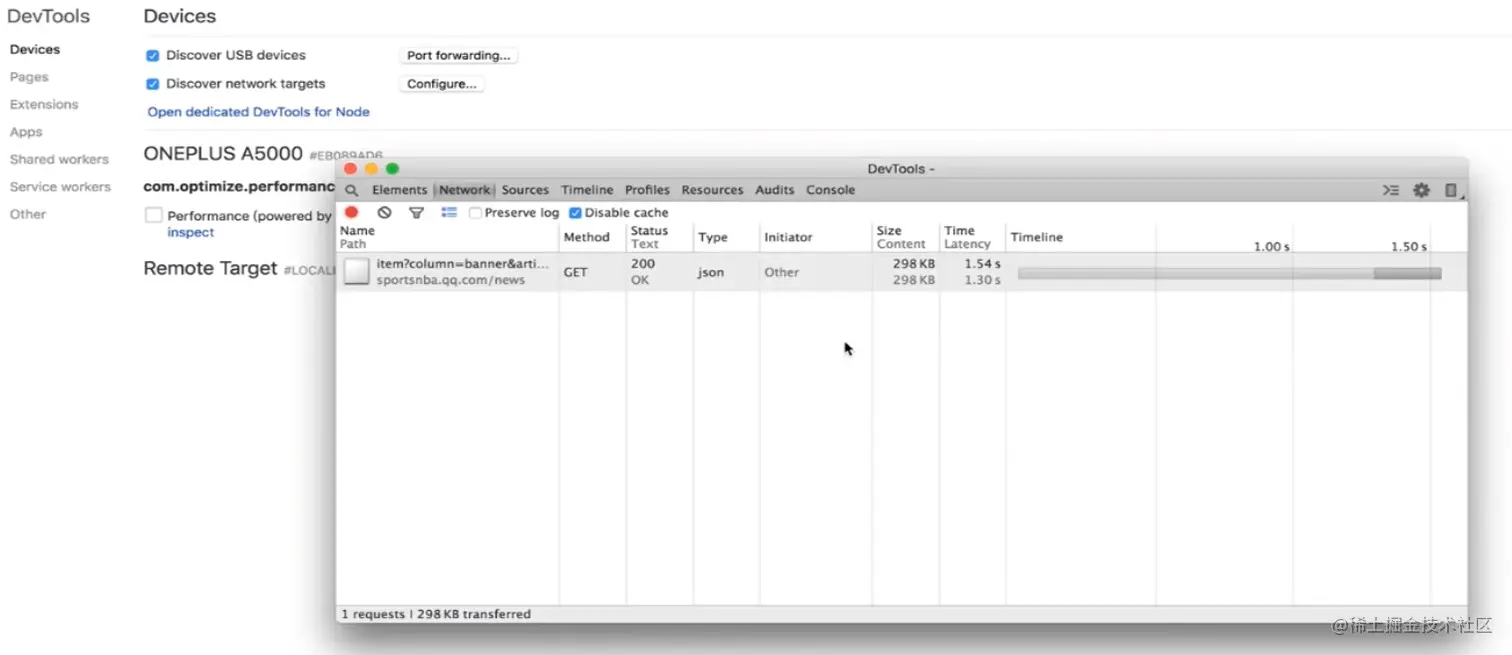The width and height of the screenshot is (1512, 655).
Task: Sort by the Initiator column header
Action: click(816, 237)
